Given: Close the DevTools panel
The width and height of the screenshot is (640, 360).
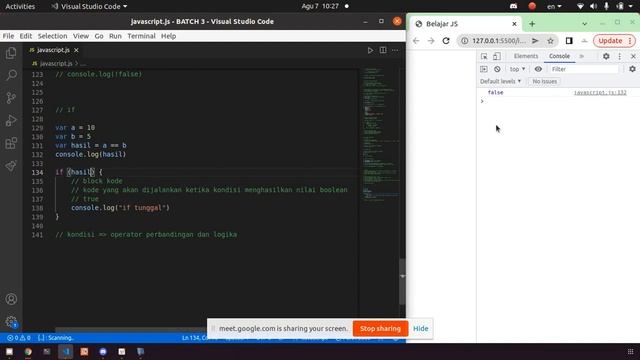Looking at the screenshot, I should pos(633,56).
